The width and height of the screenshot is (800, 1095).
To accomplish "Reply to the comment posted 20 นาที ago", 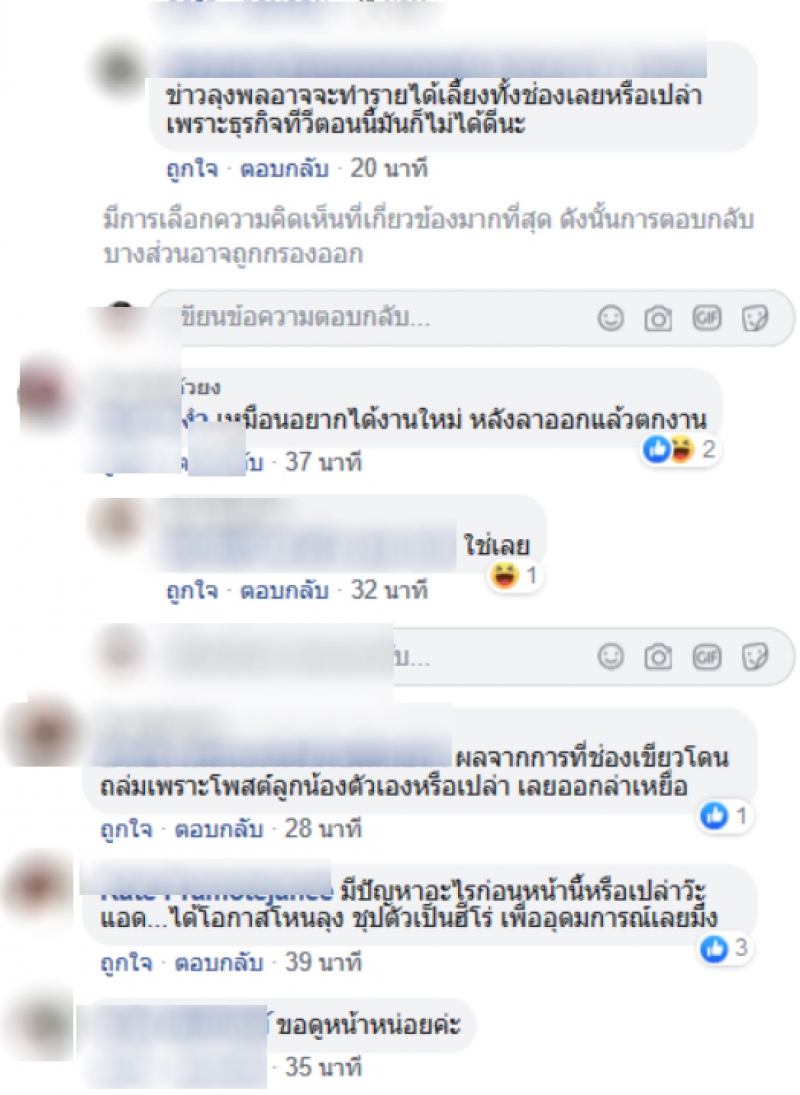I will tap(284, 169).
